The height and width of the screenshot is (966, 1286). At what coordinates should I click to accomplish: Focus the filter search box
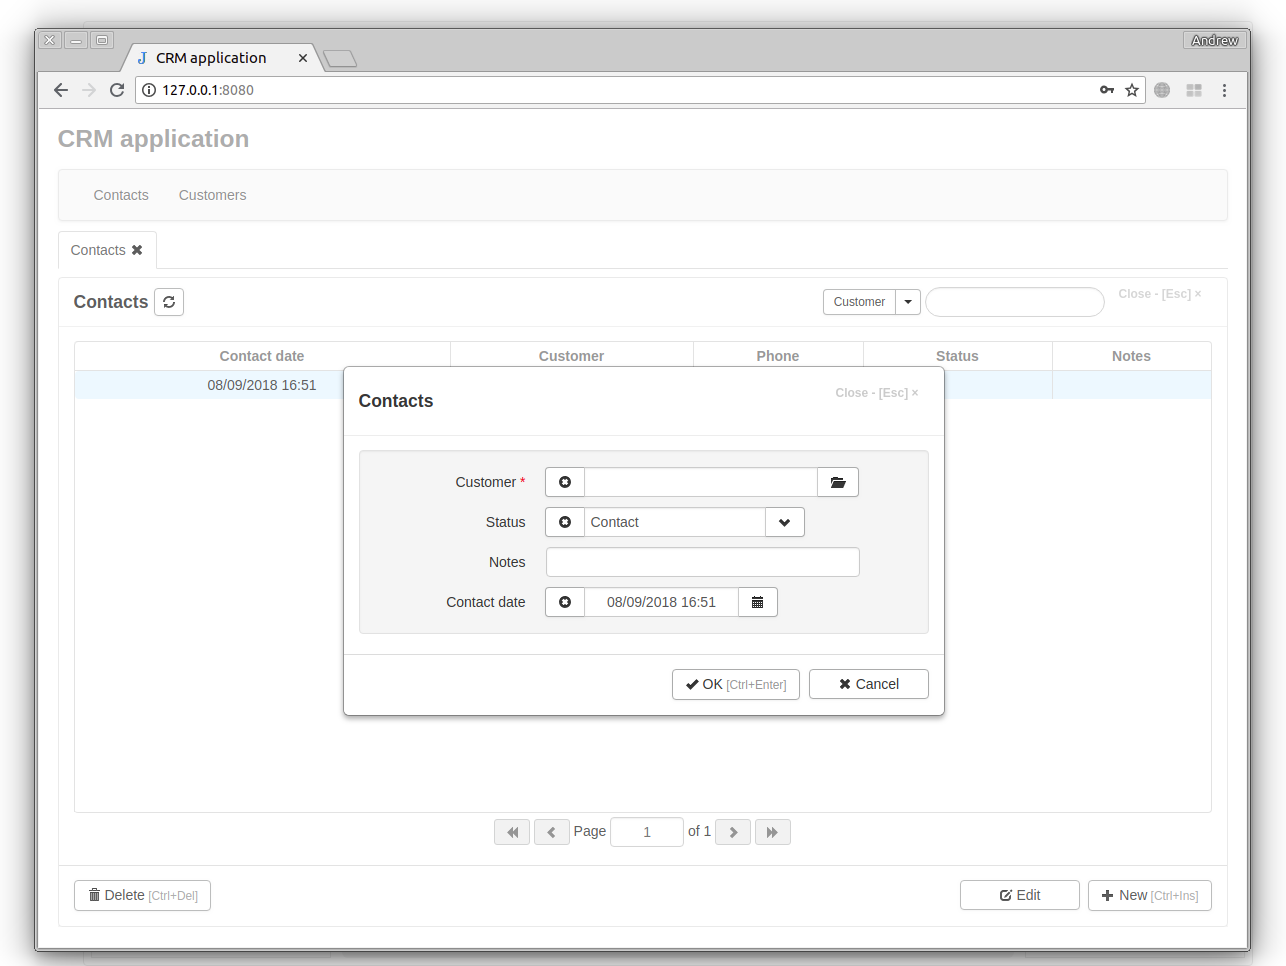pyautogui.click(x=1015, y=302)
